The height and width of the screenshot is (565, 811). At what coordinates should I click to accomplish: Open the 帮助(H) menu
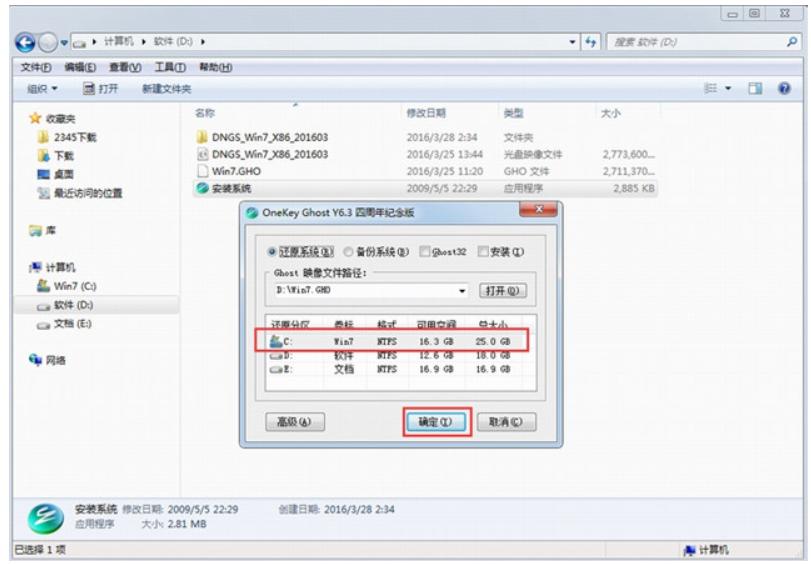tap(216, 67)
